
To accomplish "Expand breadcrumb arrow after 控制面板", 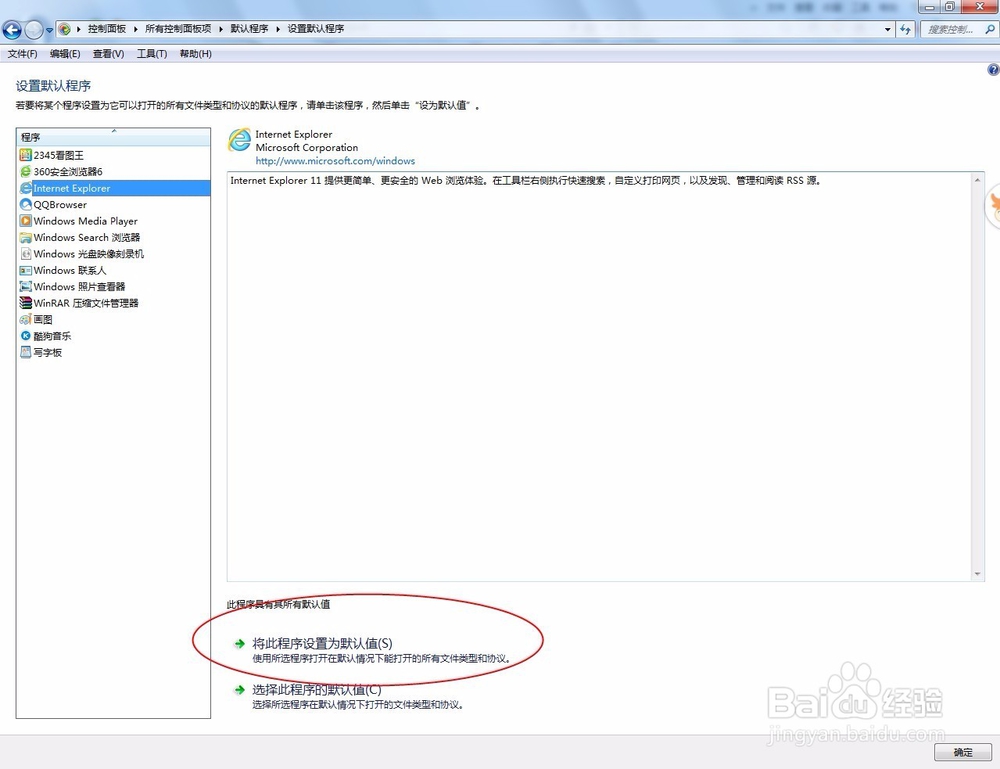I will (135, 29).
